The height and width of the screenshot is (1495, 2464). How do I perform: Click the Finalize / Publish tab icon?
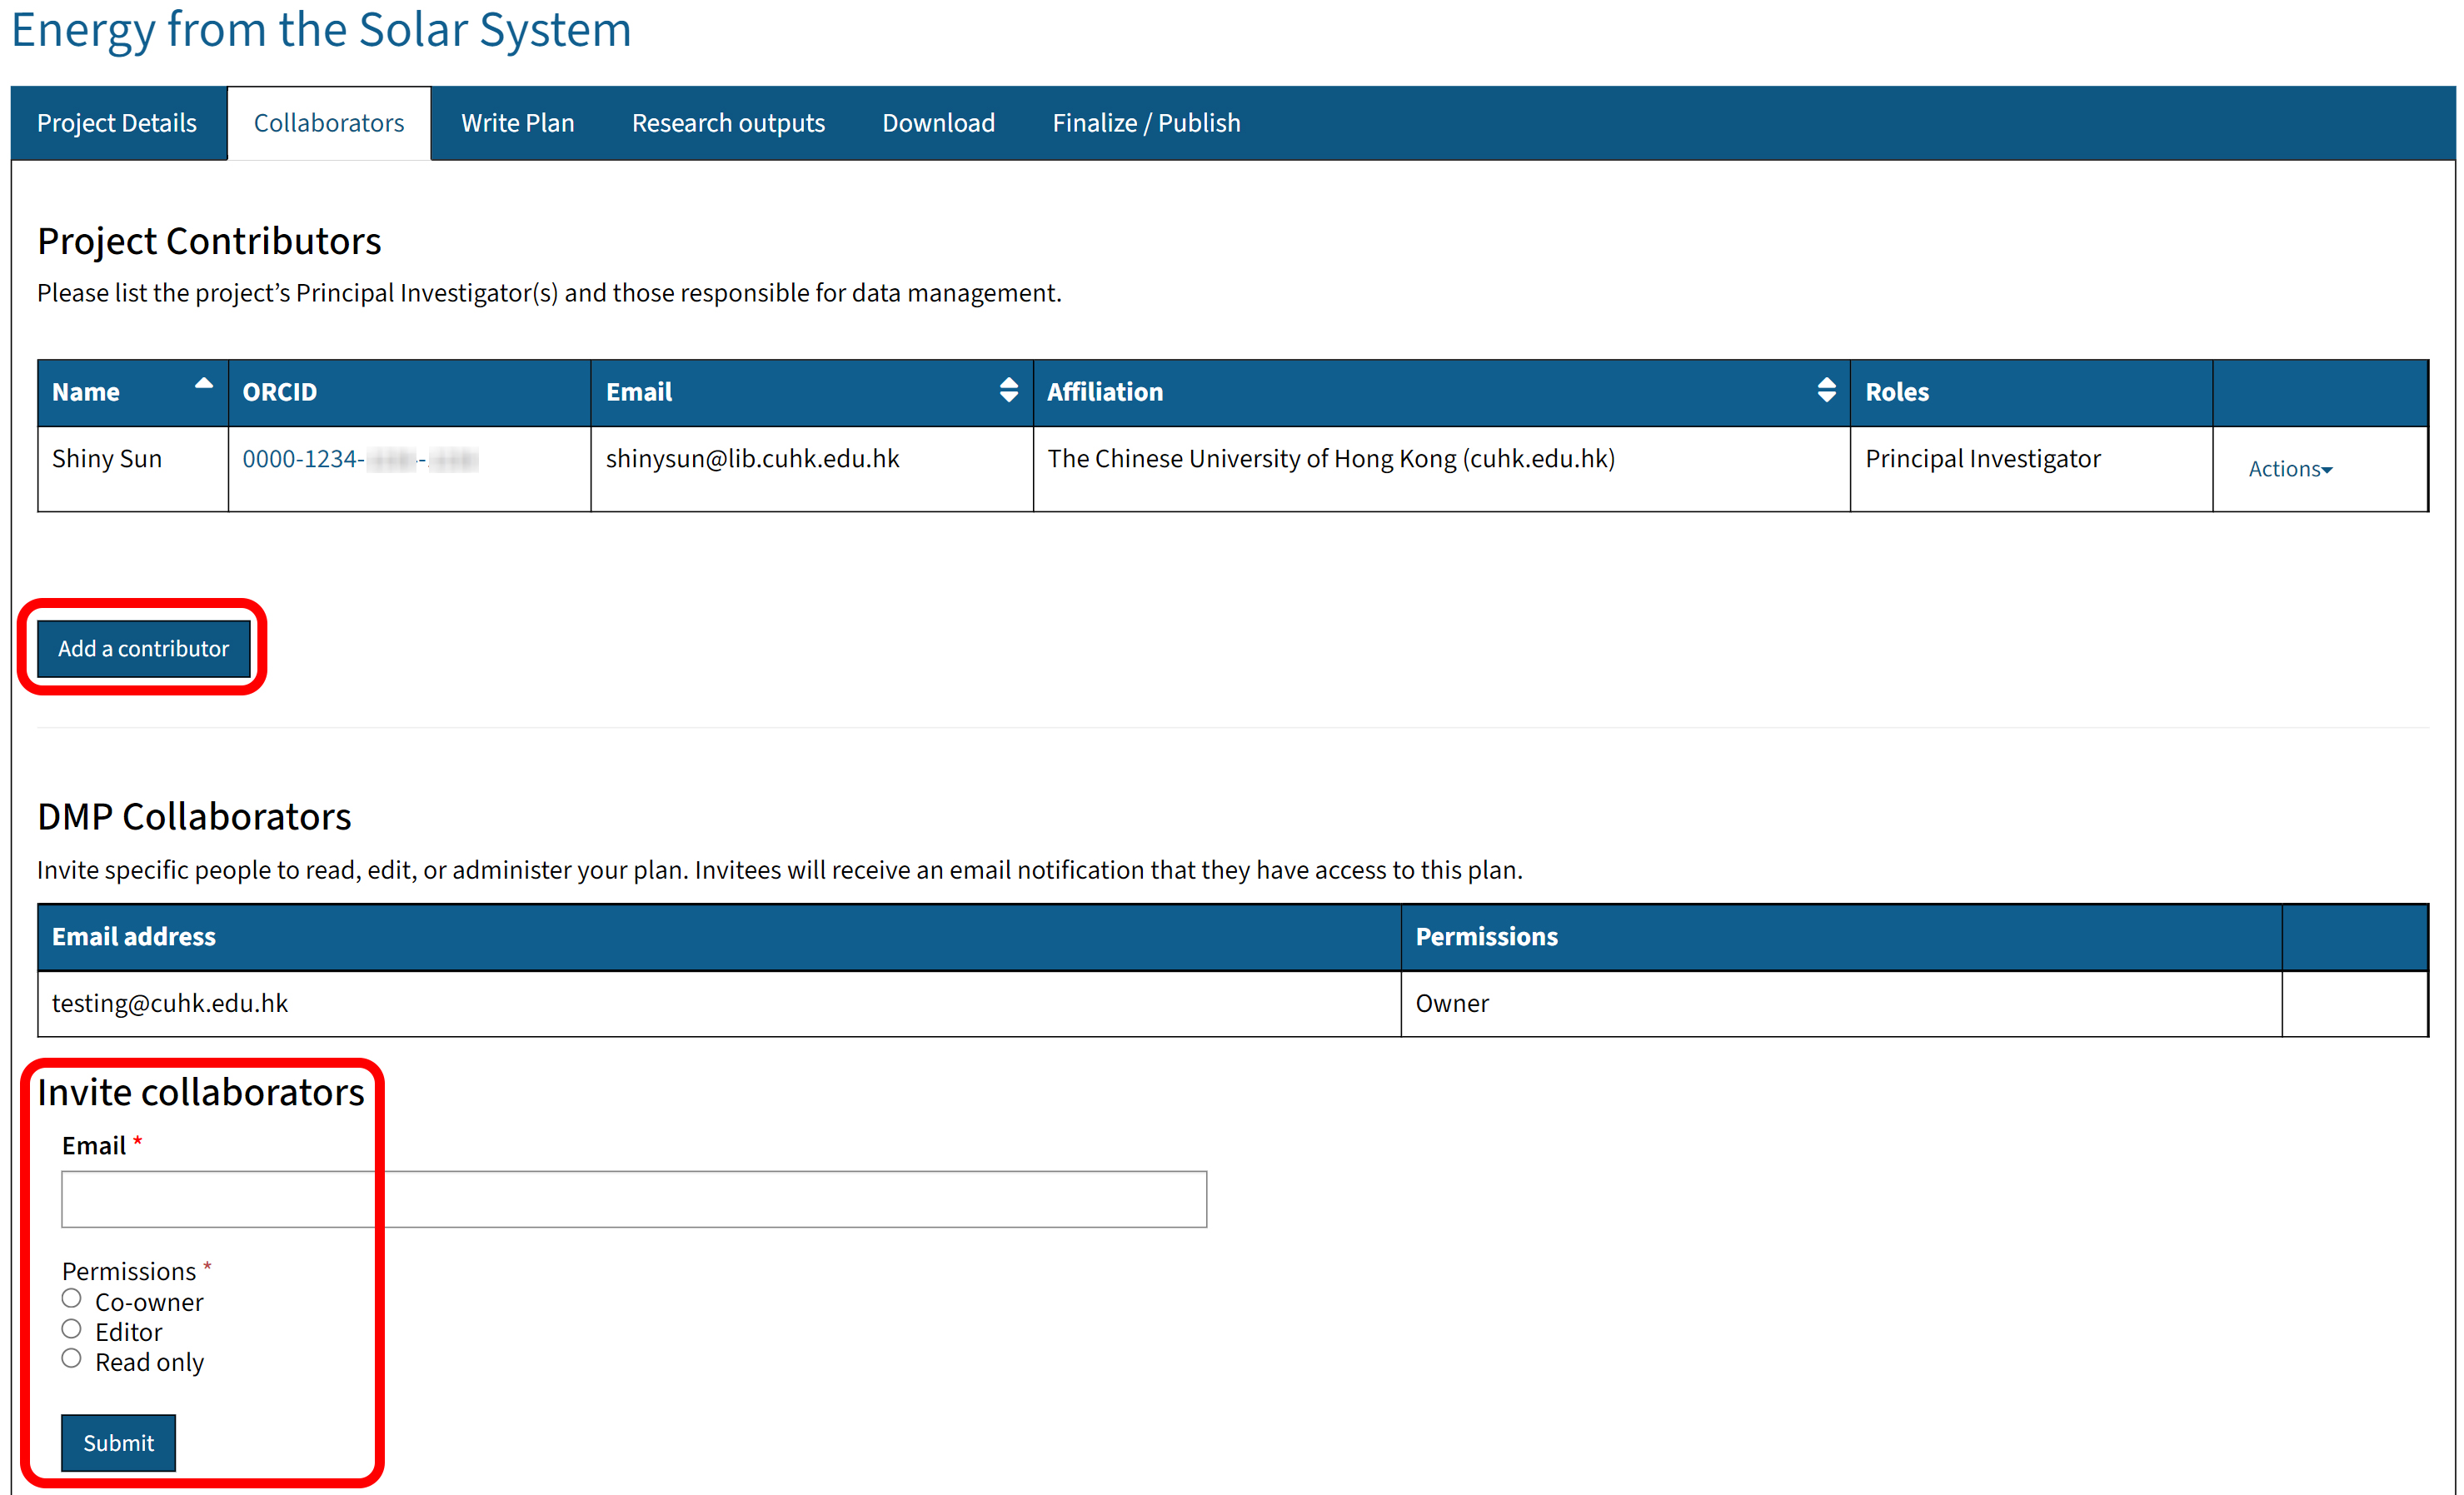pos(1145,122)
